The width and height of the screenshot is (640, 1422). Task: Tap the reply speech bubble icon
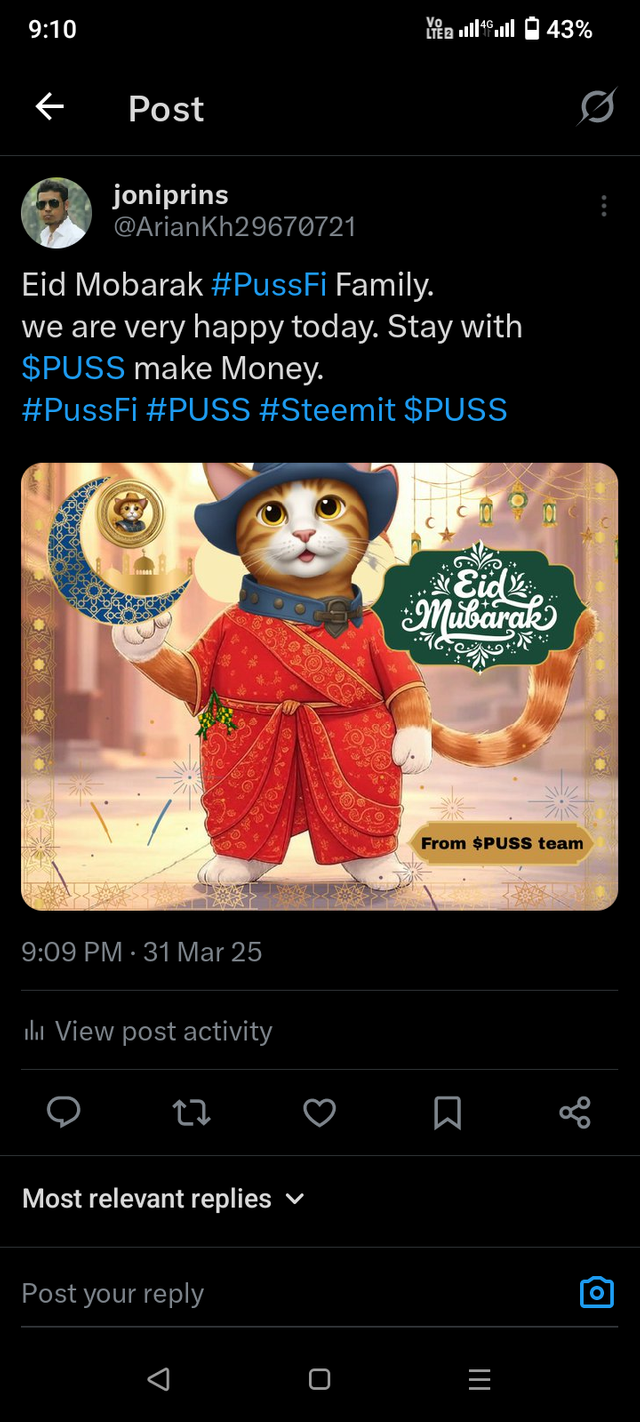coord(64,1112)
